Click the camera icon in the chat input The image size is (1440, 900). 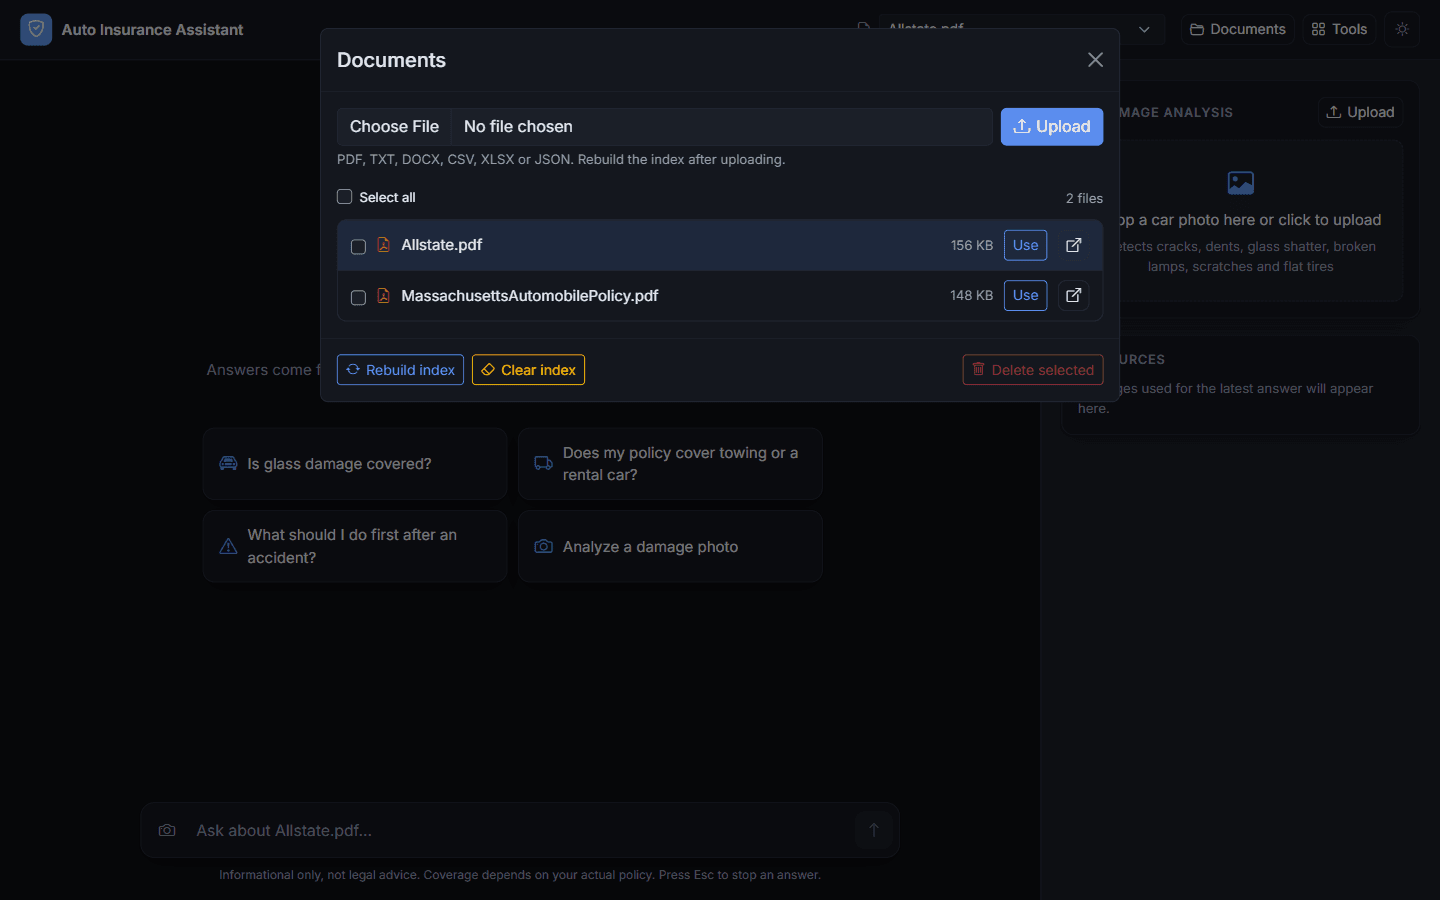coord(167,830)
